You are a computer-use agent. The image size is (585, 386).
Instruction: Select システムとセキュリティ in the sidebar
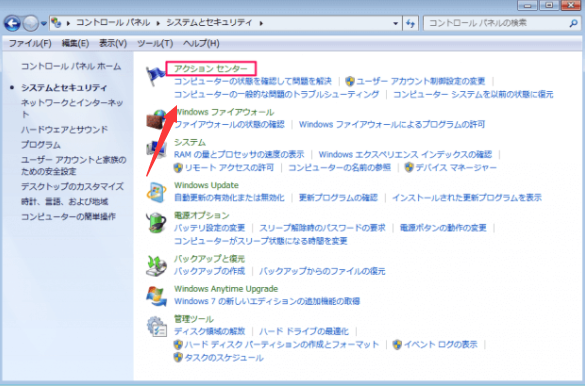coord(64,88)
